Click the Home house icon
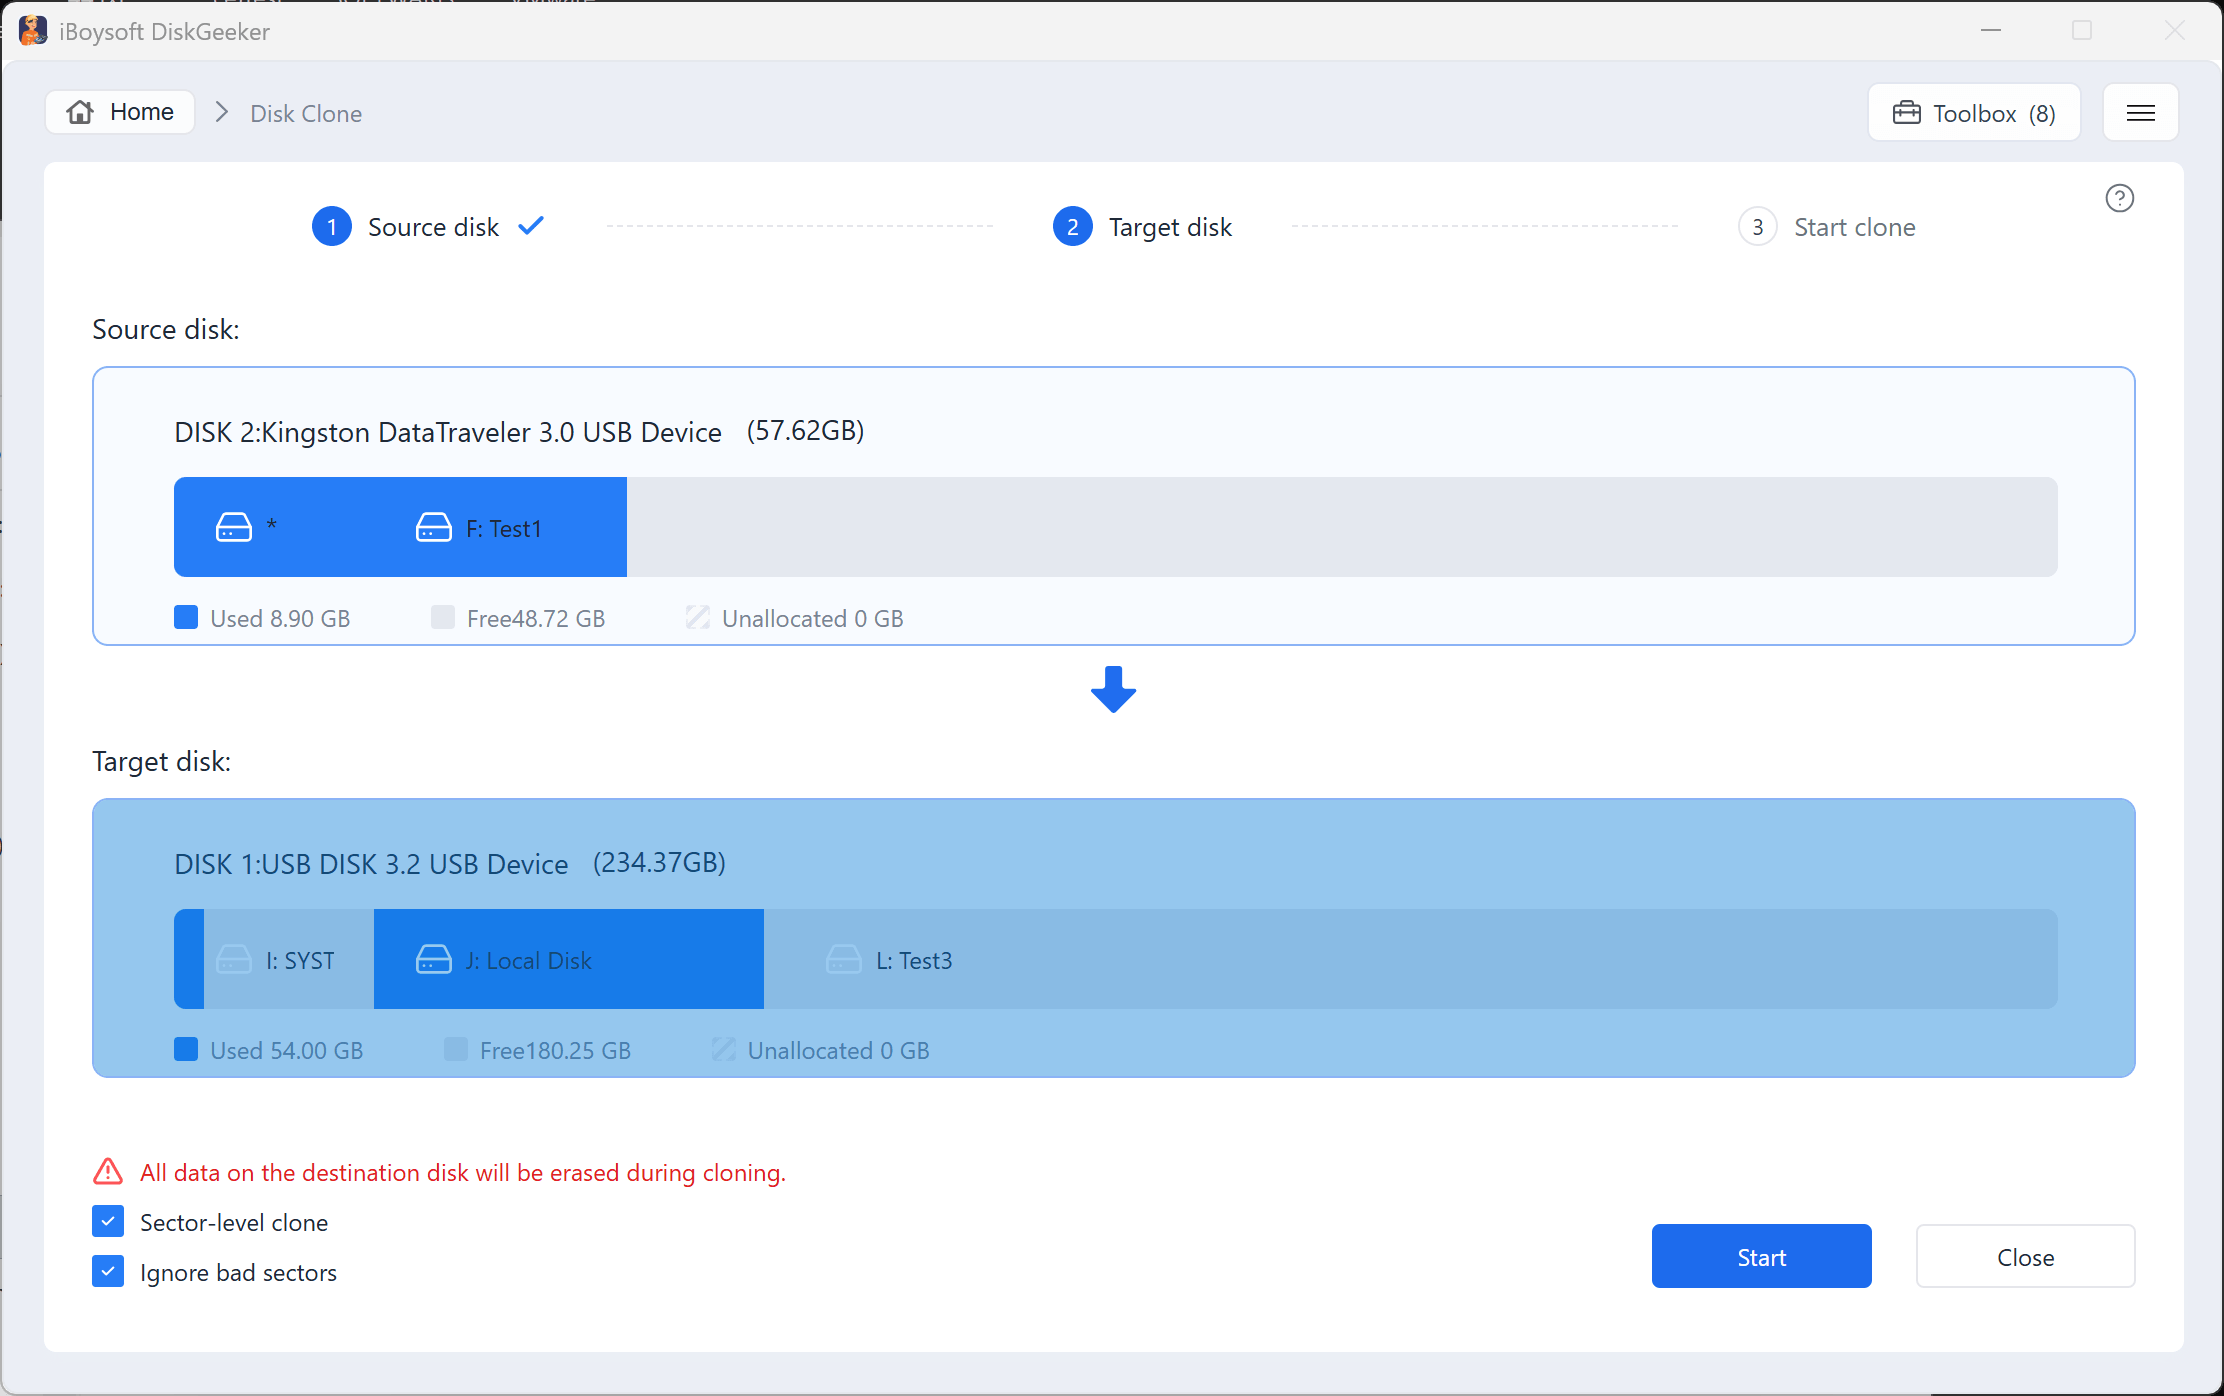The height and width of the screenshot is (1396, 2224). coord(80,112)
